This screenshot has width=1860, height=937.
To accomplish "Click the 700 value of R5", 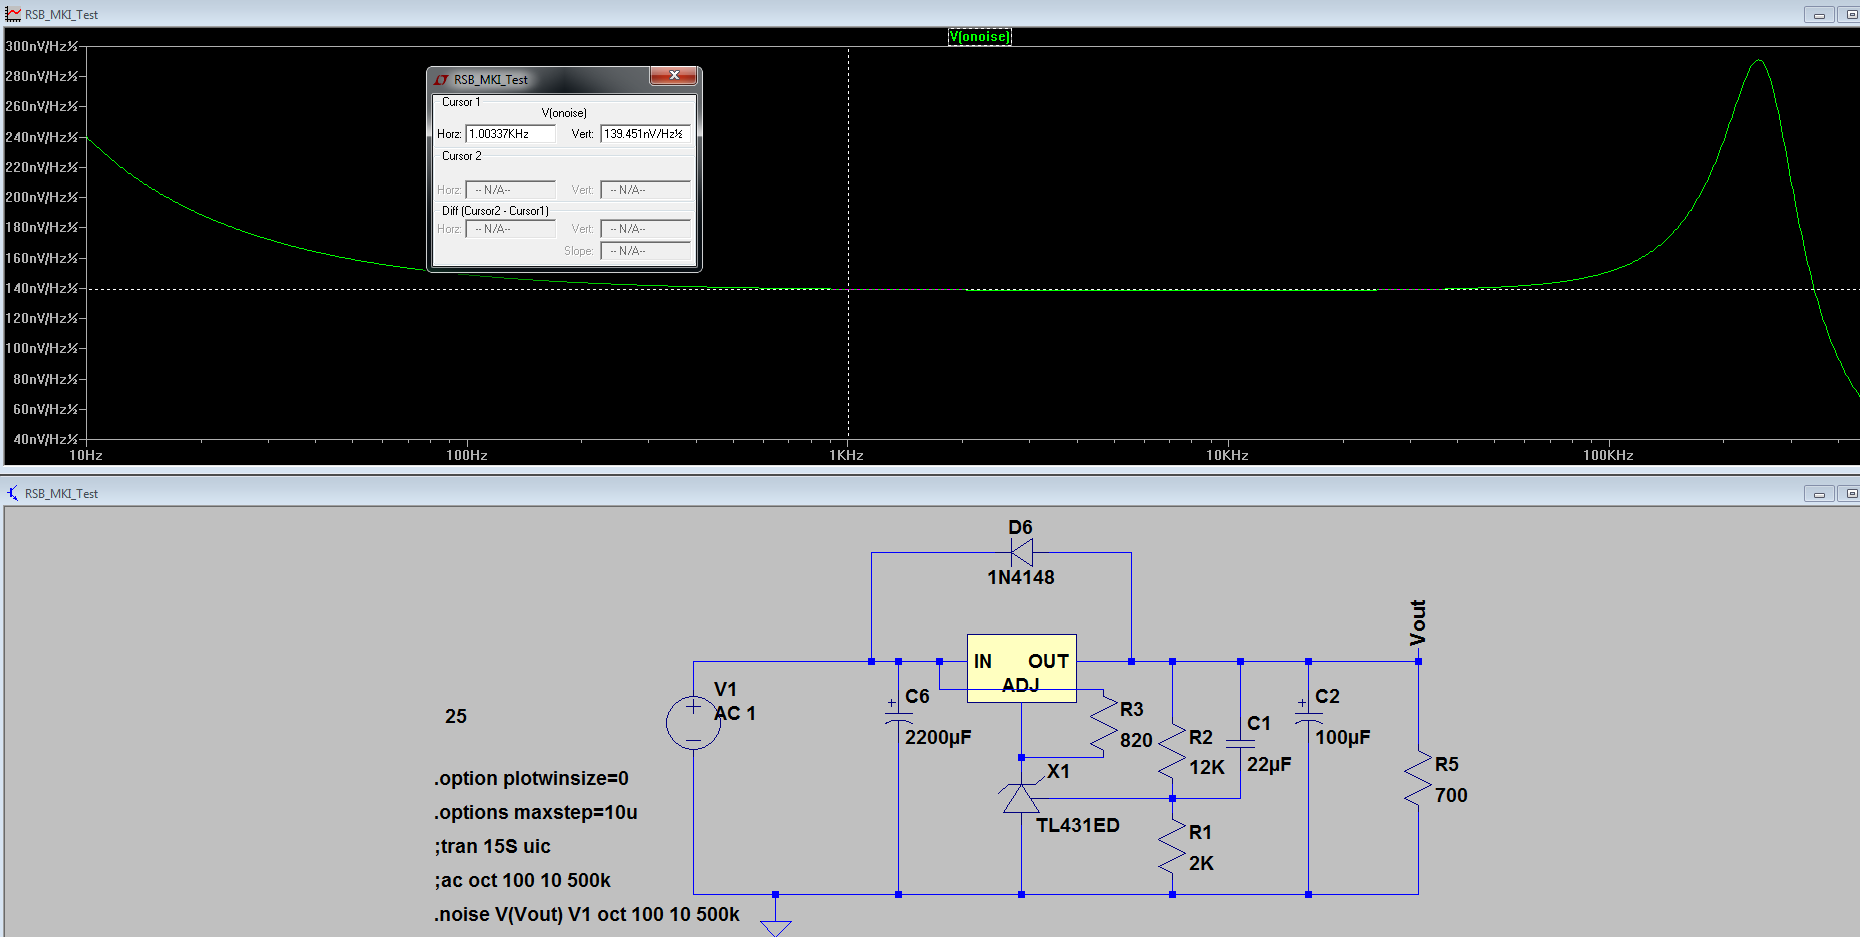I will pos(1451,795).
